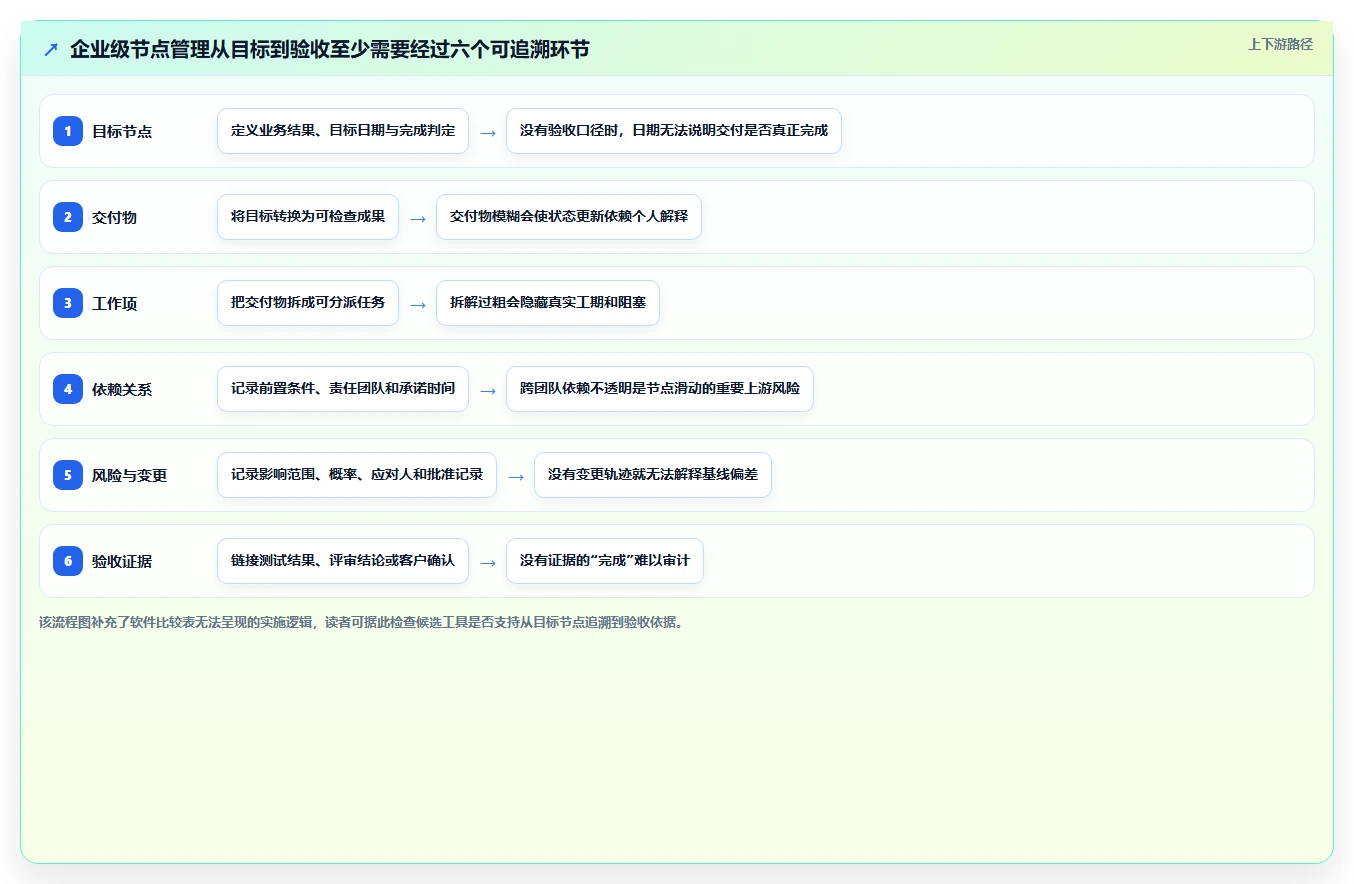Click the arrow in the 交付物 row
This screenshot has height=884, width=1354.
(418, 219)
